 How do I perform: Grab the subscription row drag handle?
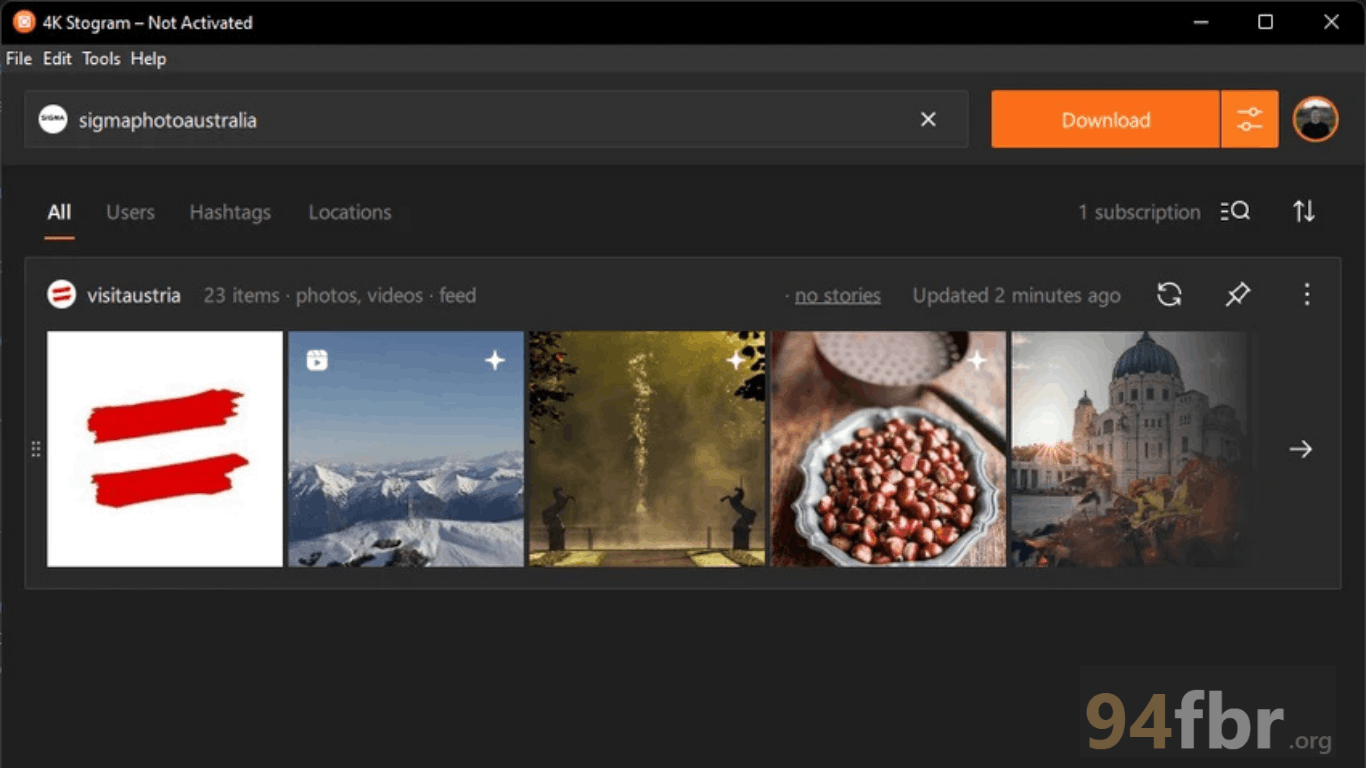click(36, 449)
